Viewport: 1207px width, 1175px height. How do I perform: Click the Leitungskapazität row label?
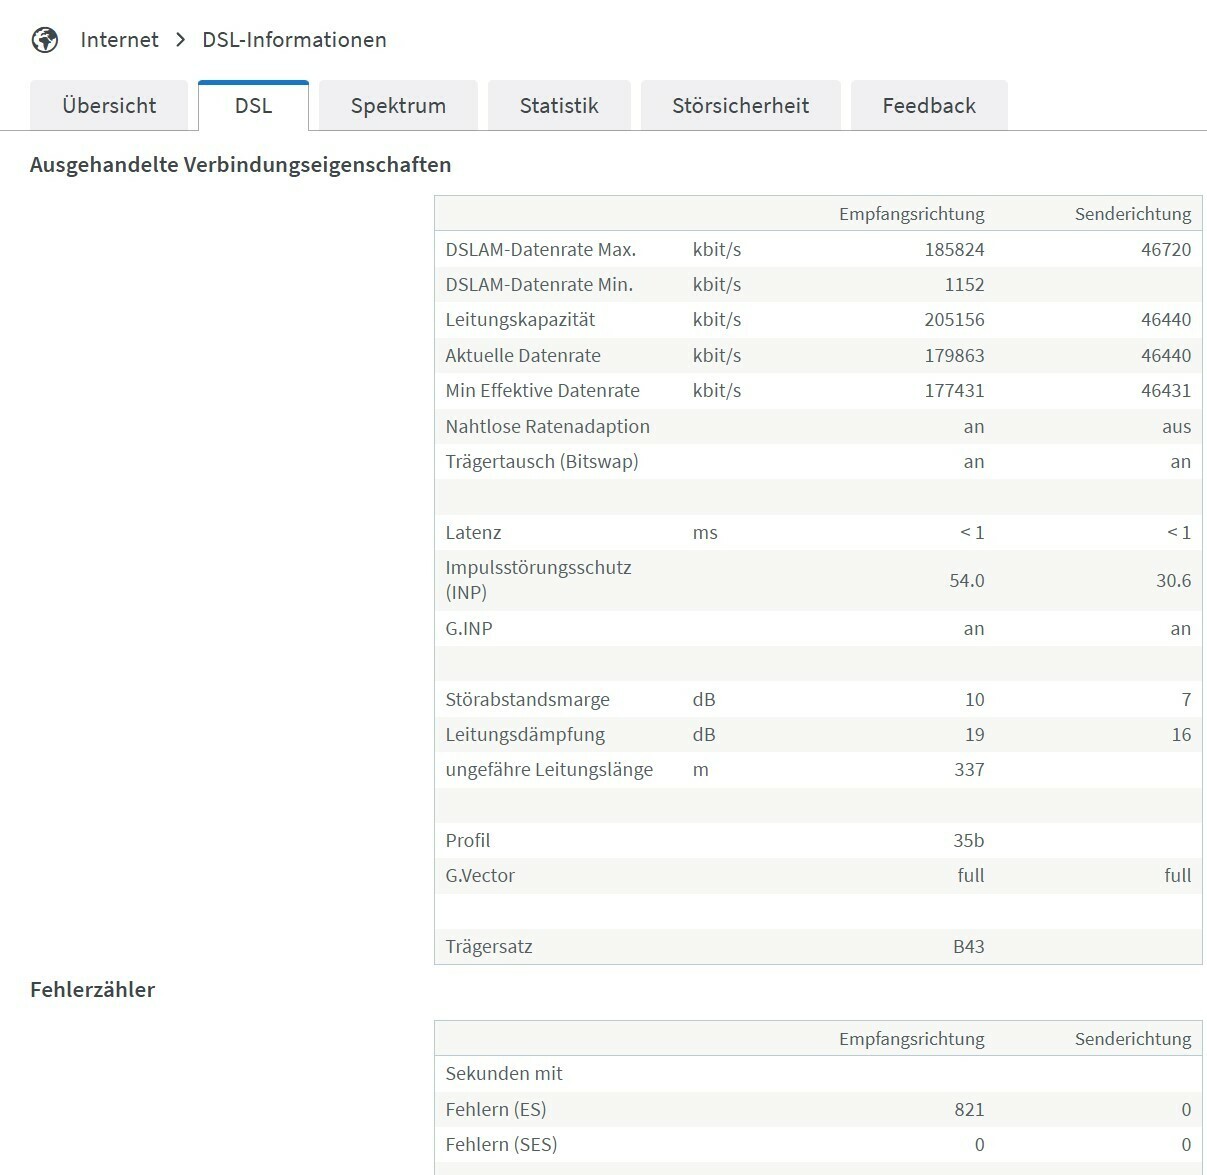click(x=520, y=320)
